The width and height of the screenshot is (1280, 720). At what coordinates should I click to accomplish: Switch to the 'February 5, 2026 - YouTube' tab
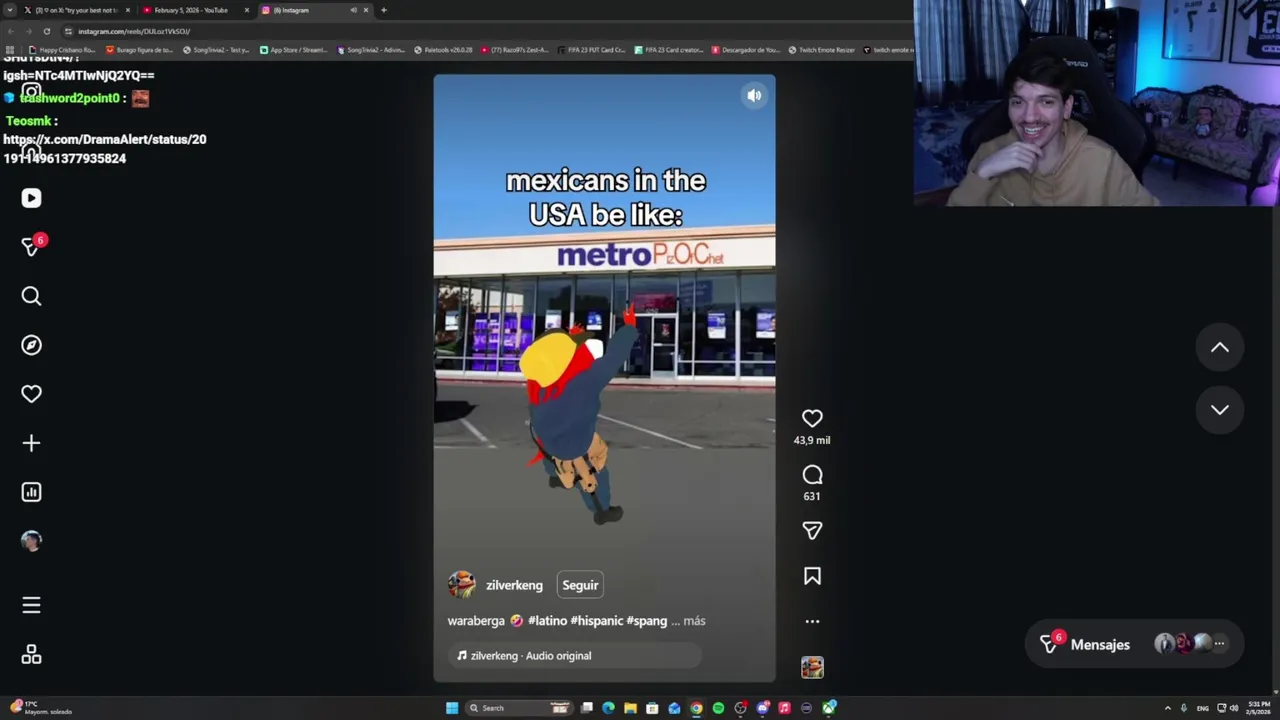[191, 10]
